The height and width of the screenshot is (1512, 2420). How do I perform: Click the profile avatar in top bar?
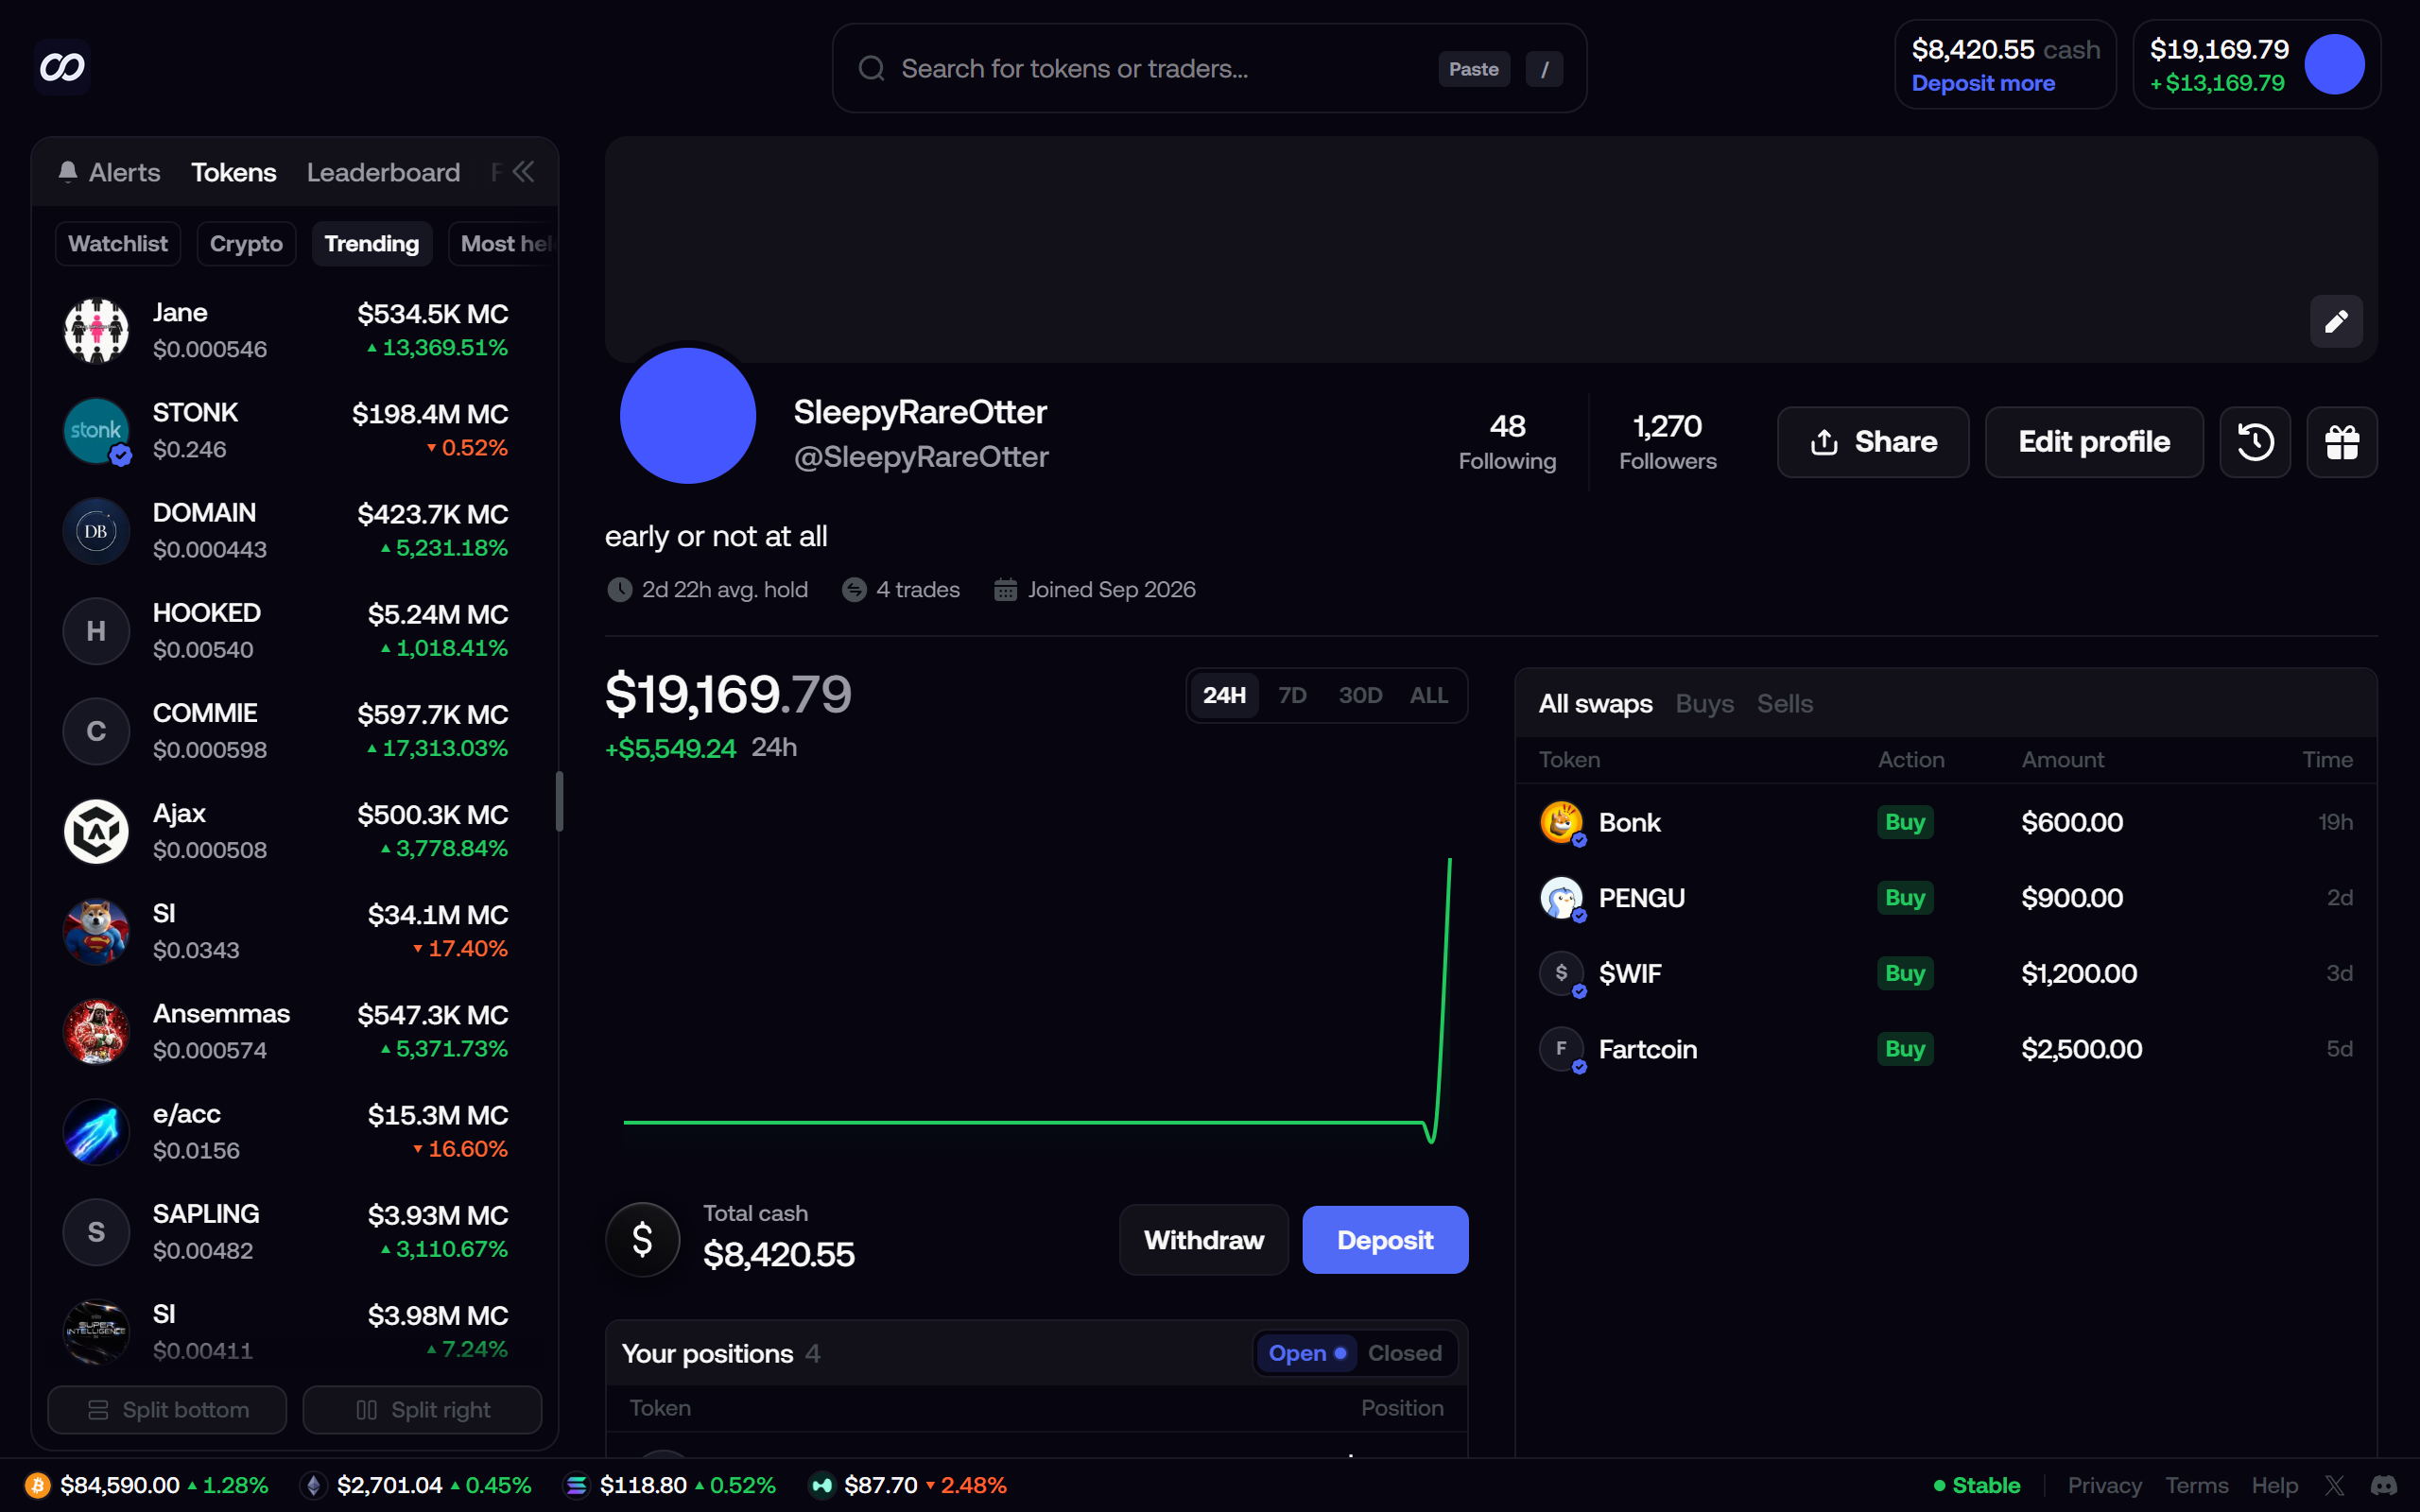pos(2334,65)
